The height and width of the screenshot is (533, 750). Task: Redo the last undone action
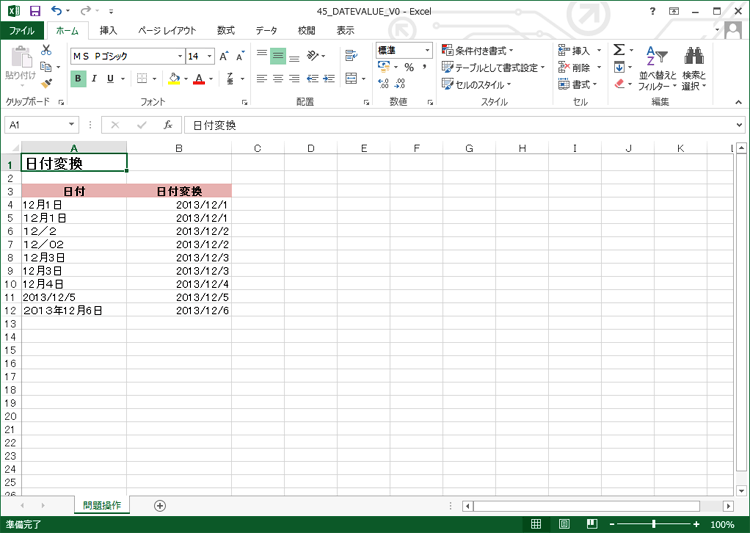click(x=86, y=11)
